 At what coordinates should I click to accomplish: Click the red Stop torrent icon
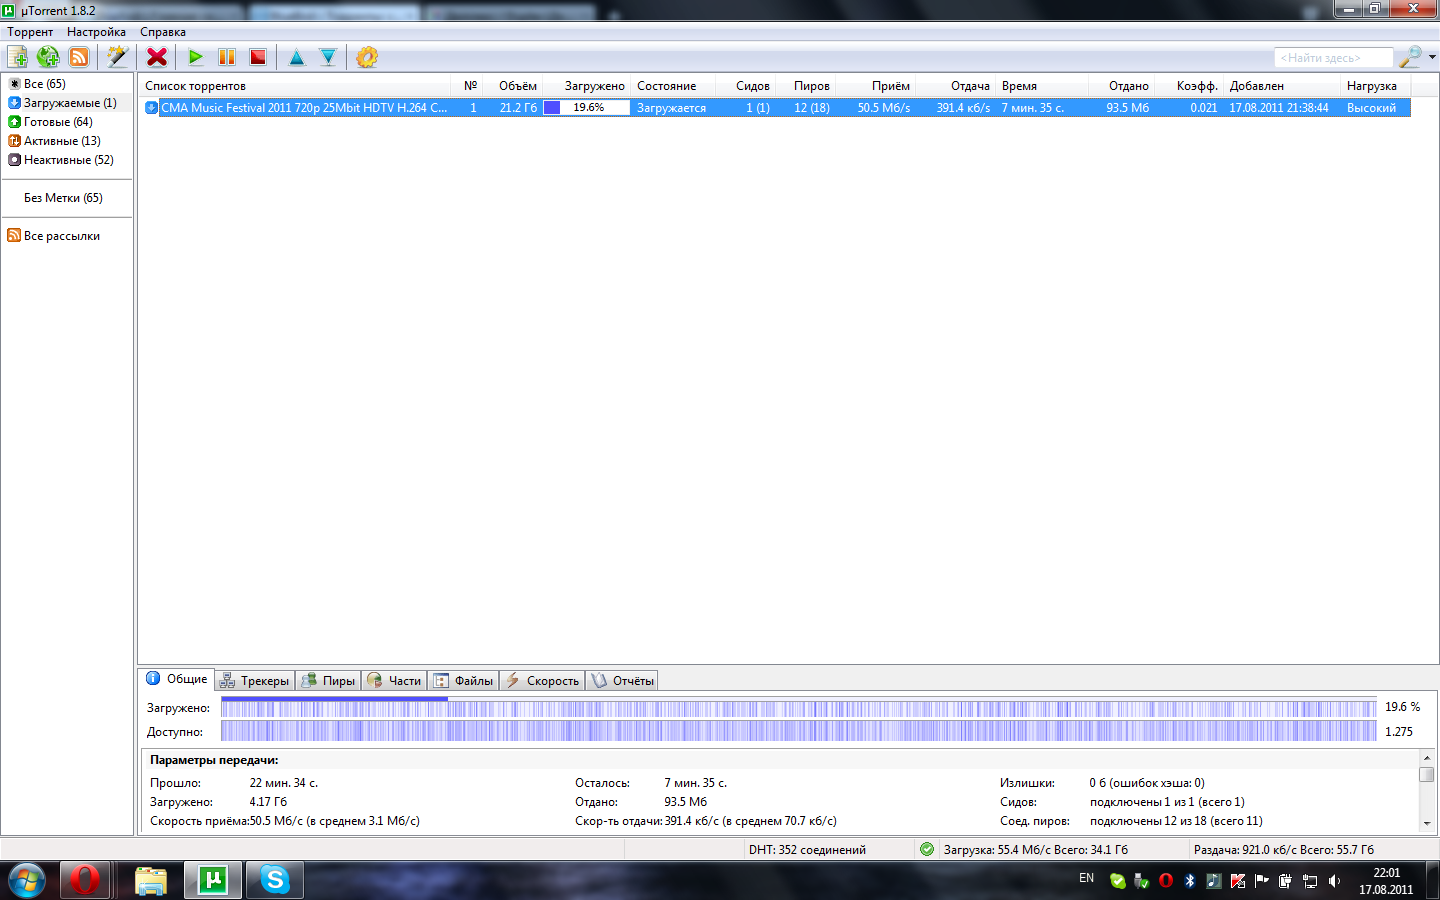coord(258,57)
